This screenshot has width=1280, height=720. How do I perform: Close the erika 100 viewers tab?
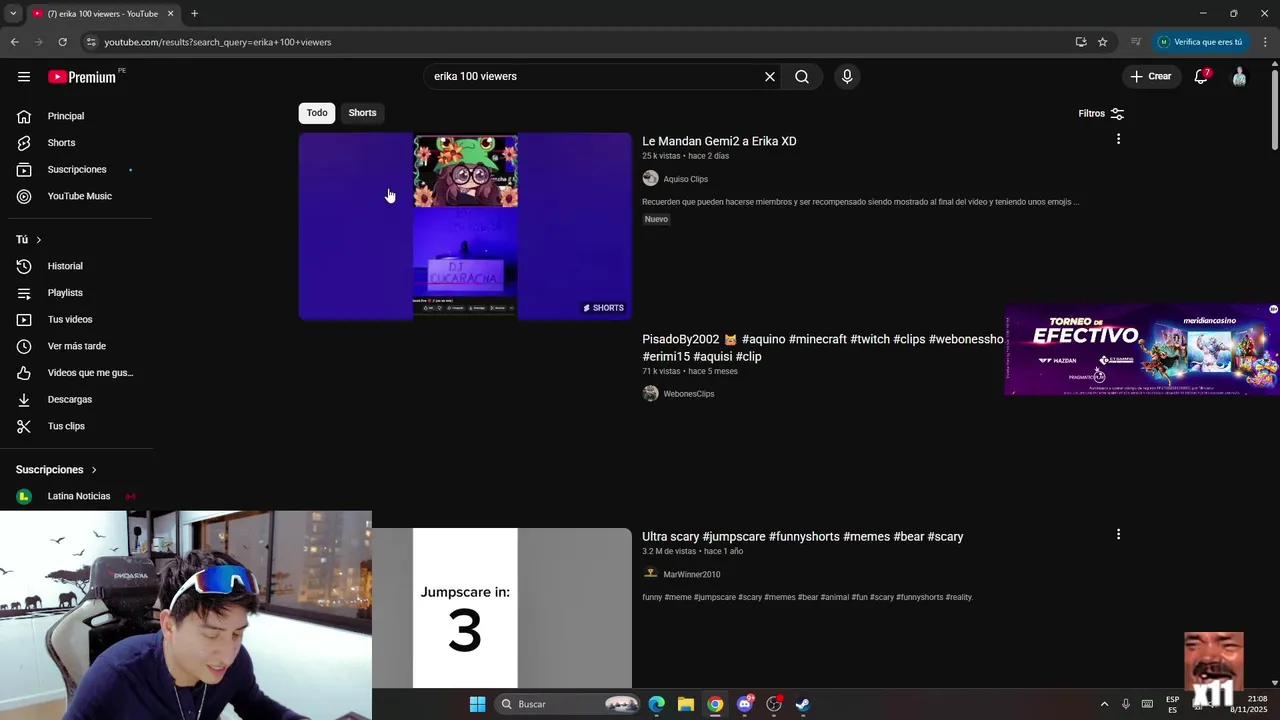click(170, 13)
